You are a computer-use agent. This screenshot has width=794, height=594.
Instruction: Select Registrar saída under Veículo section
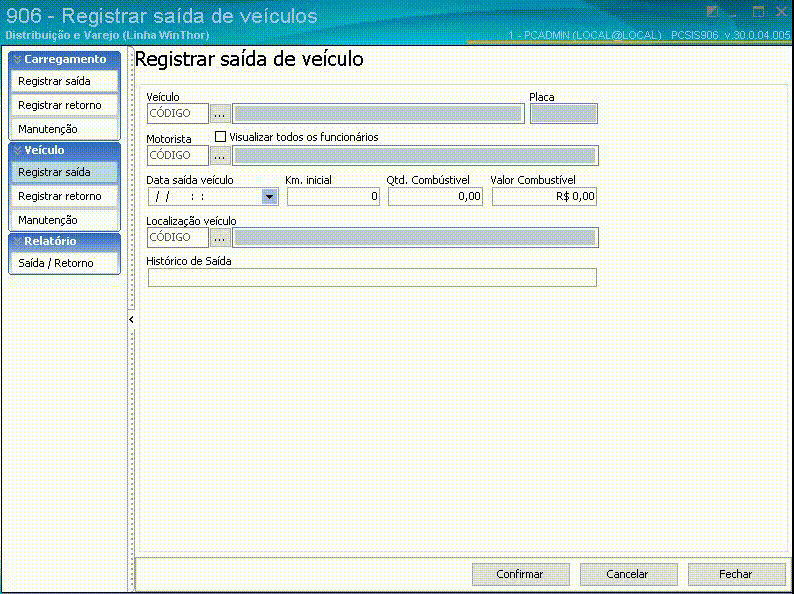click(x=64, y=172)
